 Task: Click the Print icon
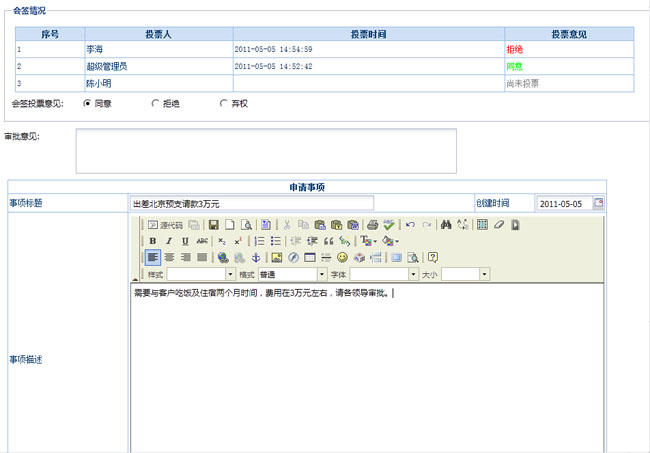pos(372,225)
